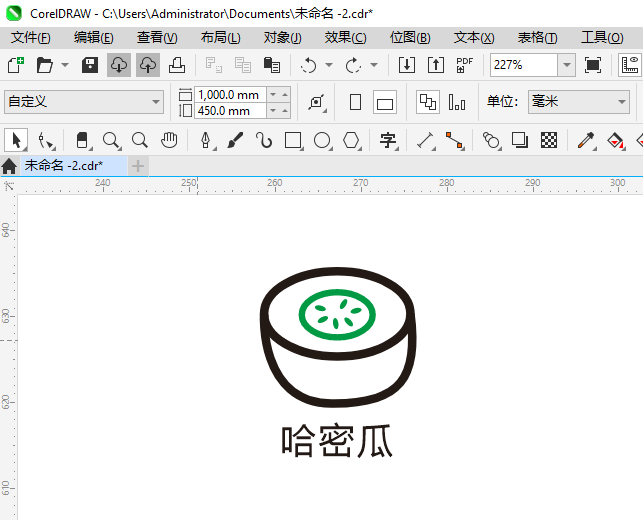Open the 单位 millimeter units dropdown
This screenshot has height=520, width=643.
click(x=579, y=102)
